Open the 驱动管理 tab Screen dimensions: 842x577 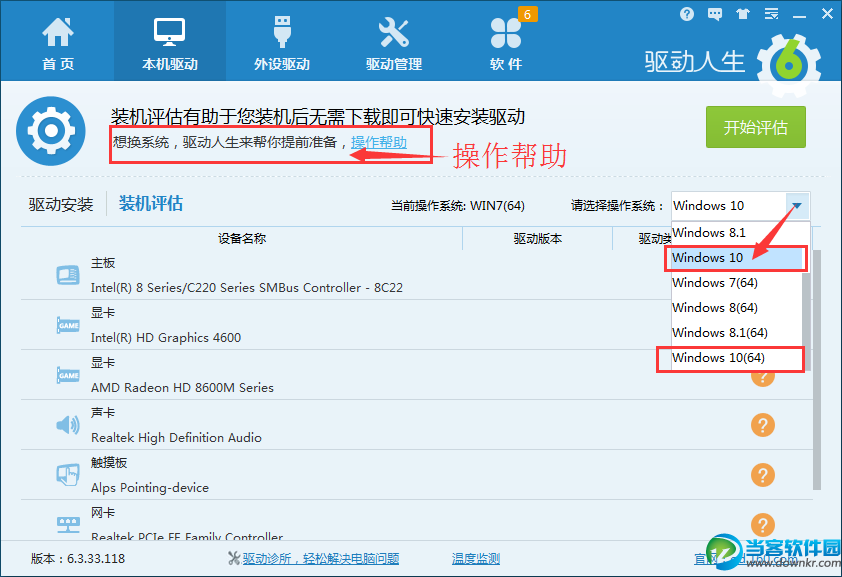point(394,43)
